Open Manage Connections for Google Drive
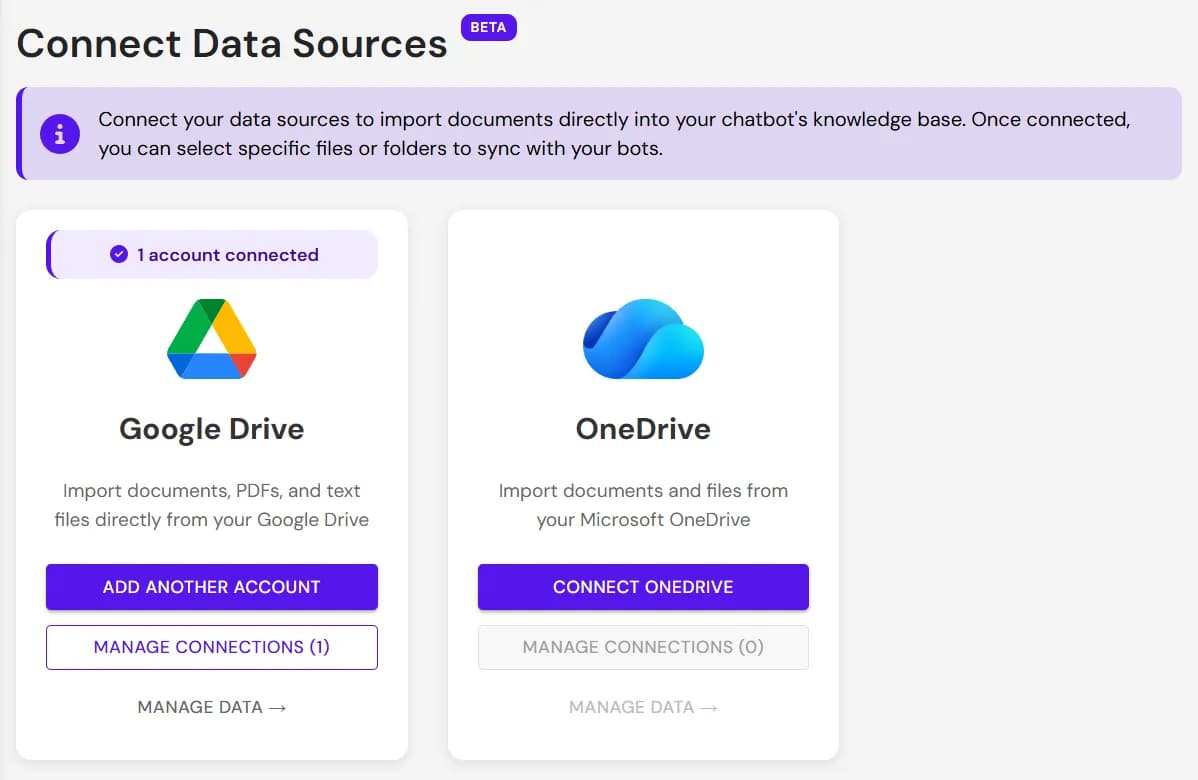The width and height of the screenshot is (1198, 780). click(x=211, y=647)
